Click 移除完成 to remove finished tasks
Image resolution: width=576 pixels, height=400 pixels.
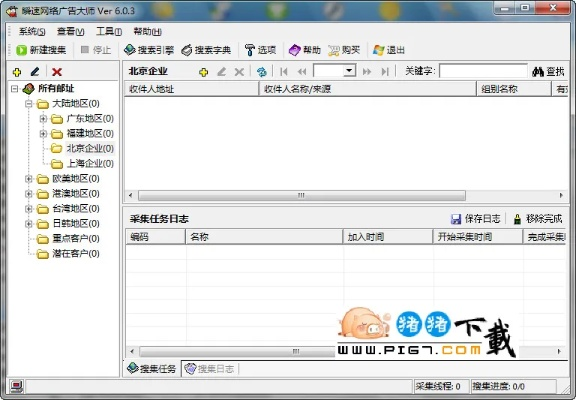click(538, 219)
